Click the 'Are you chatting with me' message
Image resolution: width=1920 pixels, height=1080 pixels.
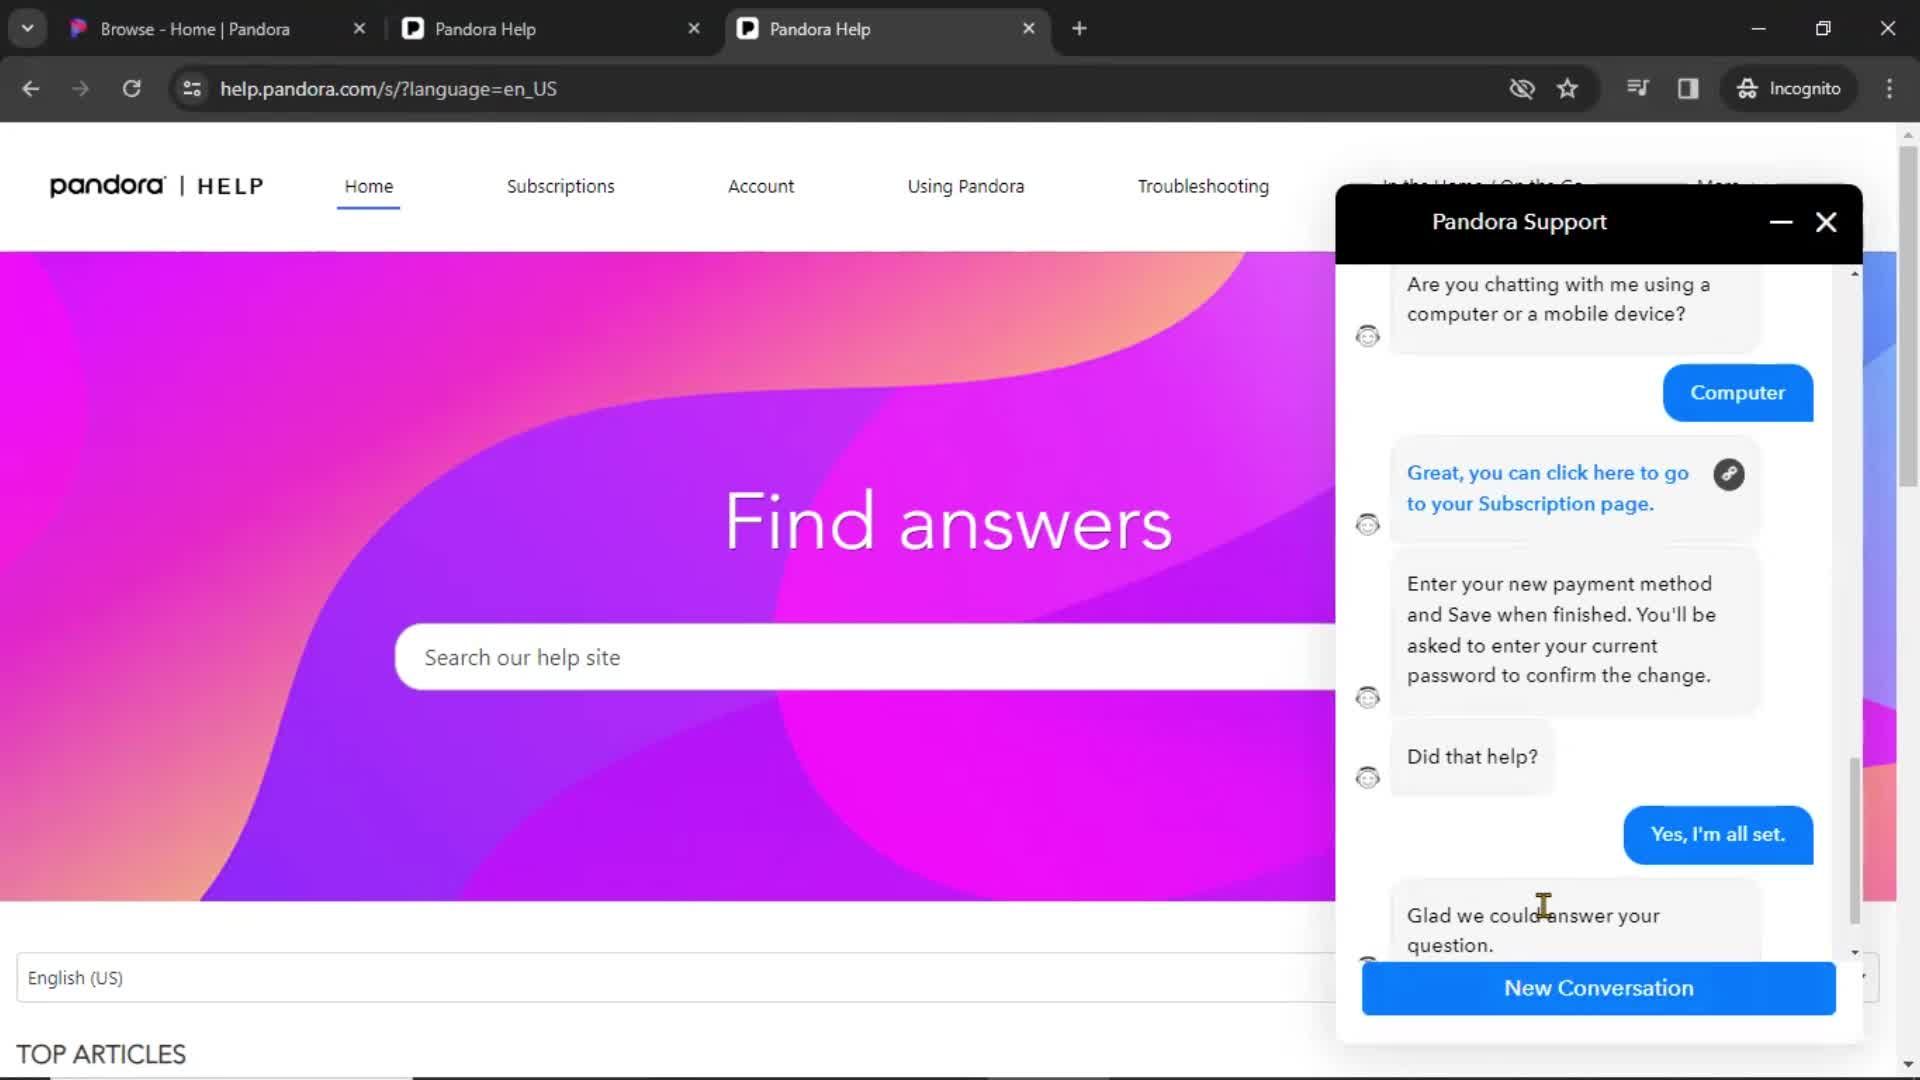[1574, 307]
